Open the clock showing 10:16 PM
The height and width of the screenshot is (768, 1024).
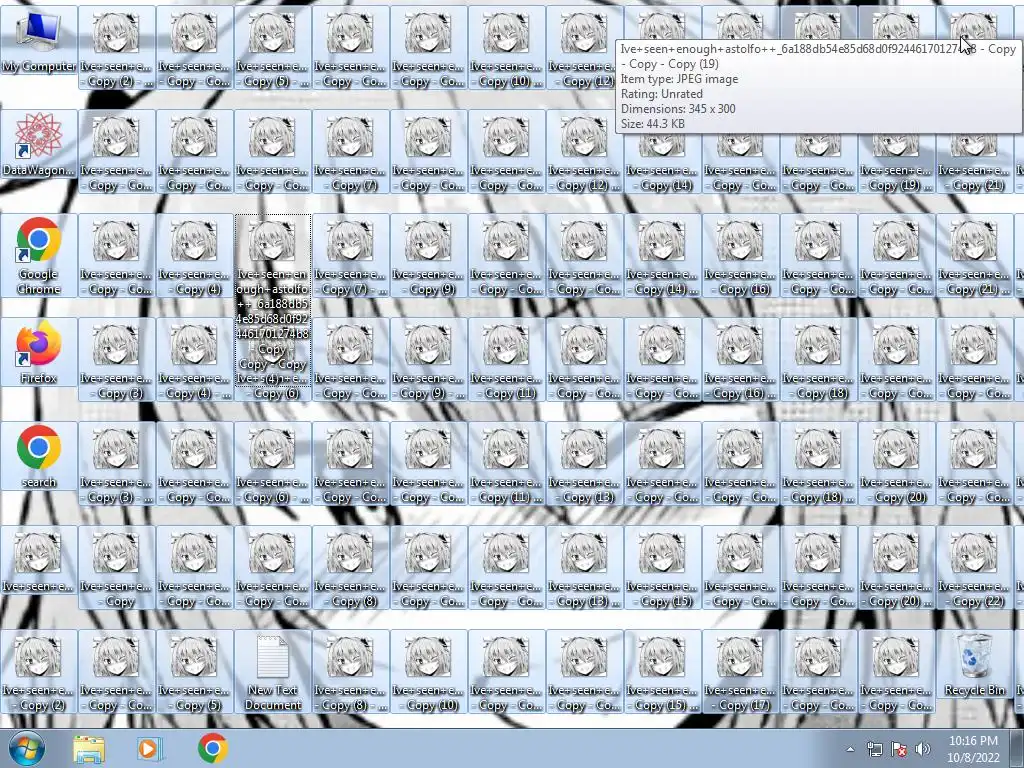pos(973,749)
